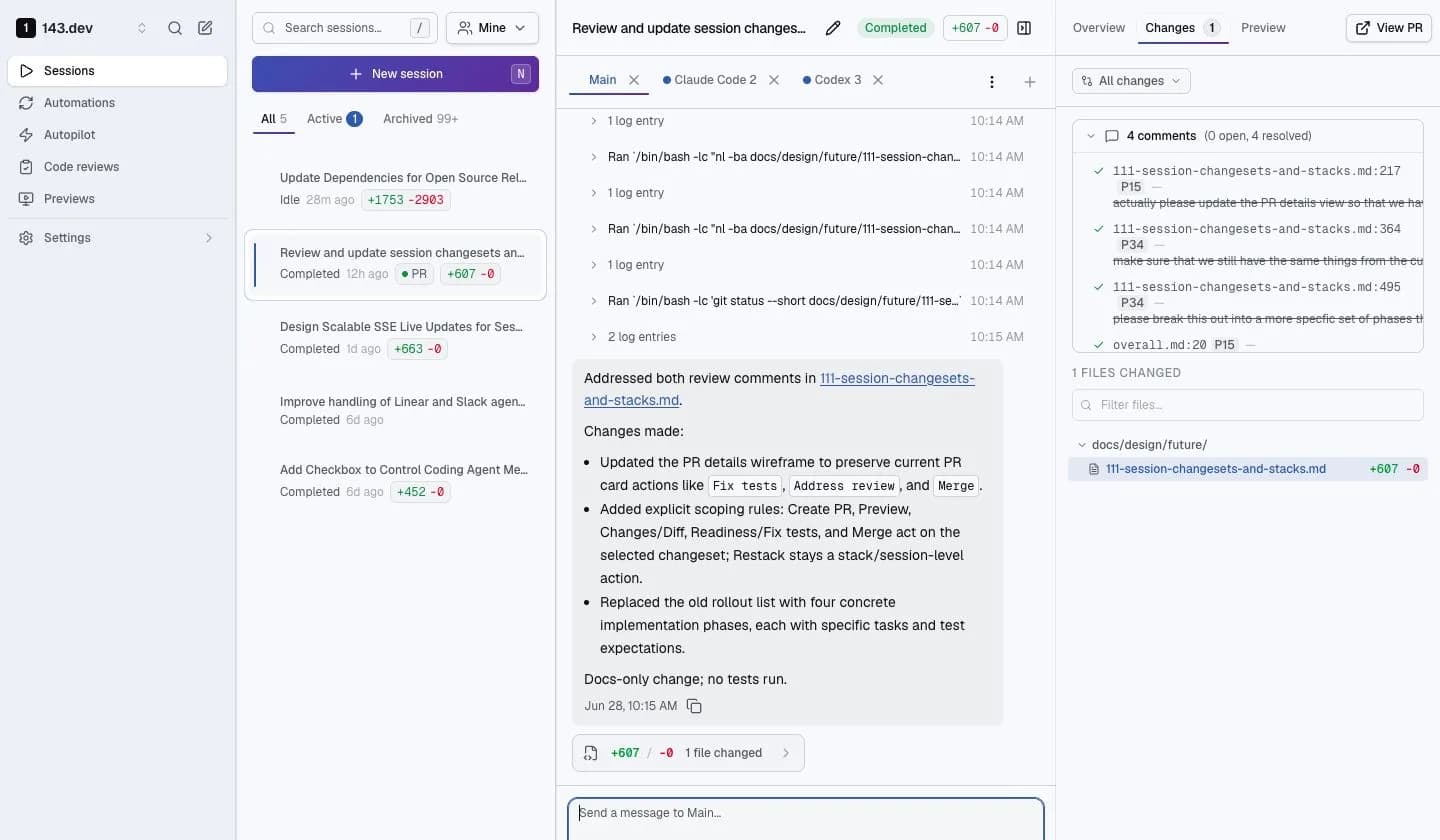Viewport: 1440px width, 840px height.
Task: Switch to the Claude Code 2 tab
Action: coord(709,80)
